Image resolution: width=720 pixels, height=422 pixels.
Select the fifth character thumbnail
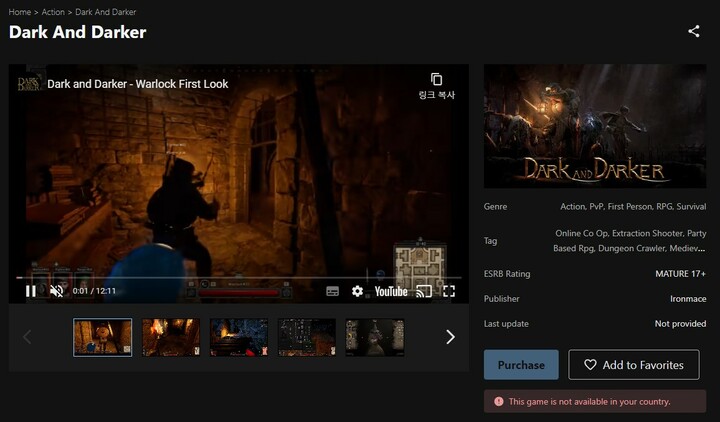pyautogui.click(x=375, y=338)
